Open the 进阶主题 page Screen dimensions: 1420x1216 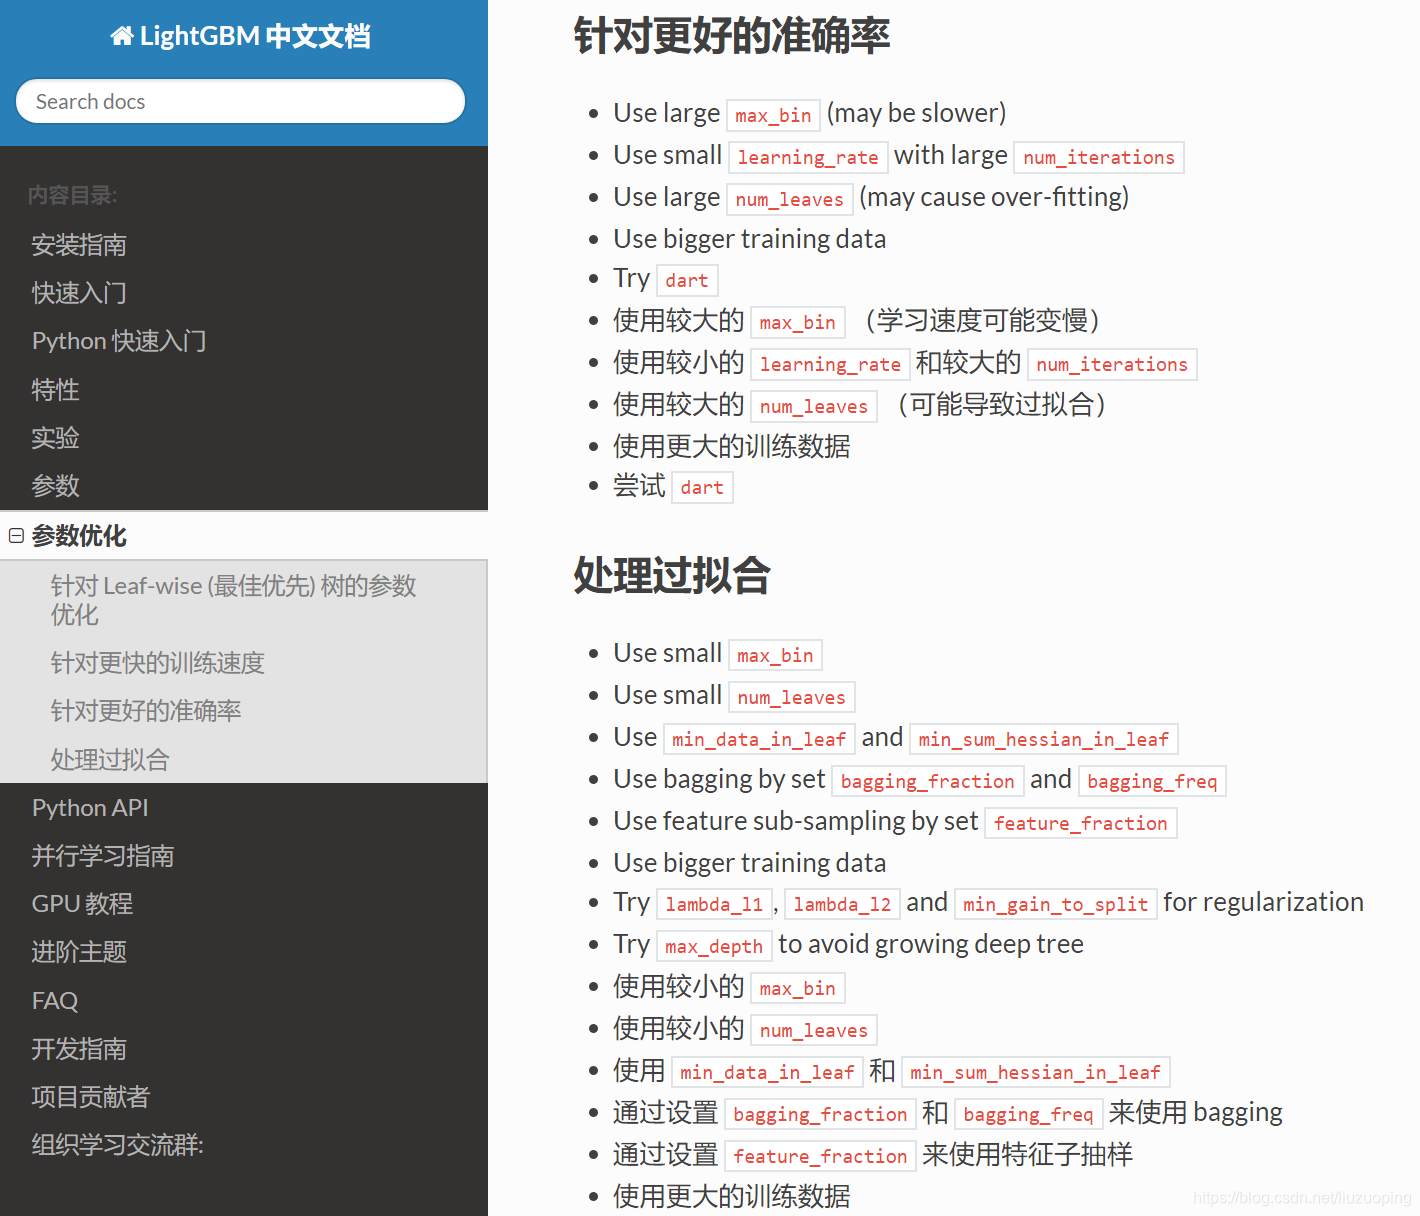79,952
